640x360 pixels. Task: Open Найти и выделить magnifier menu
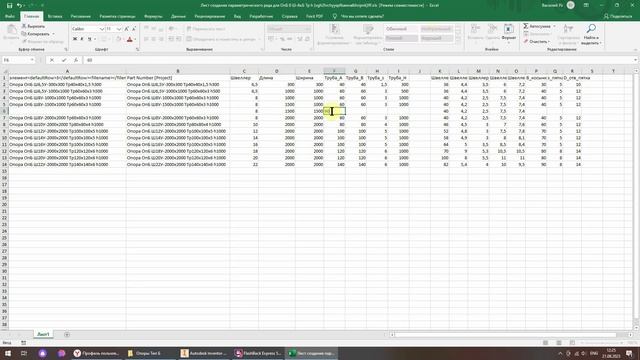(x=591, y=34)
